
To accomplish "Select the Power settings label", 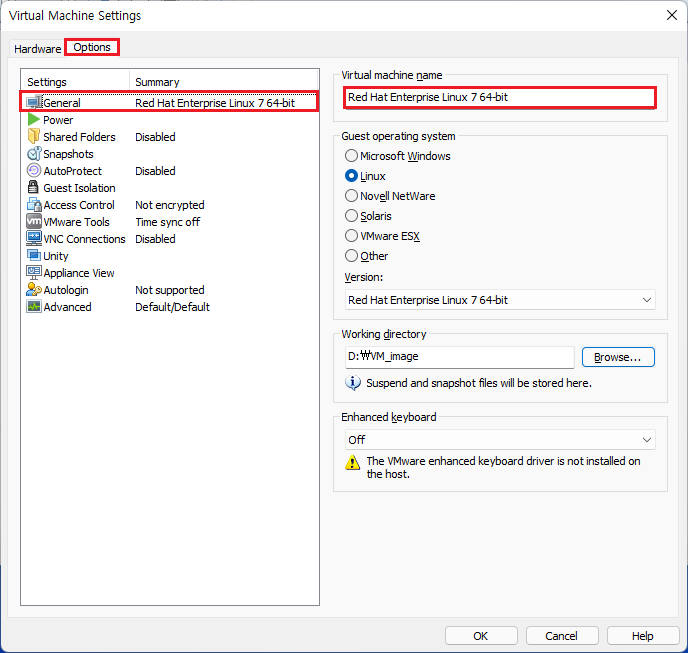I will click(58, 120).
